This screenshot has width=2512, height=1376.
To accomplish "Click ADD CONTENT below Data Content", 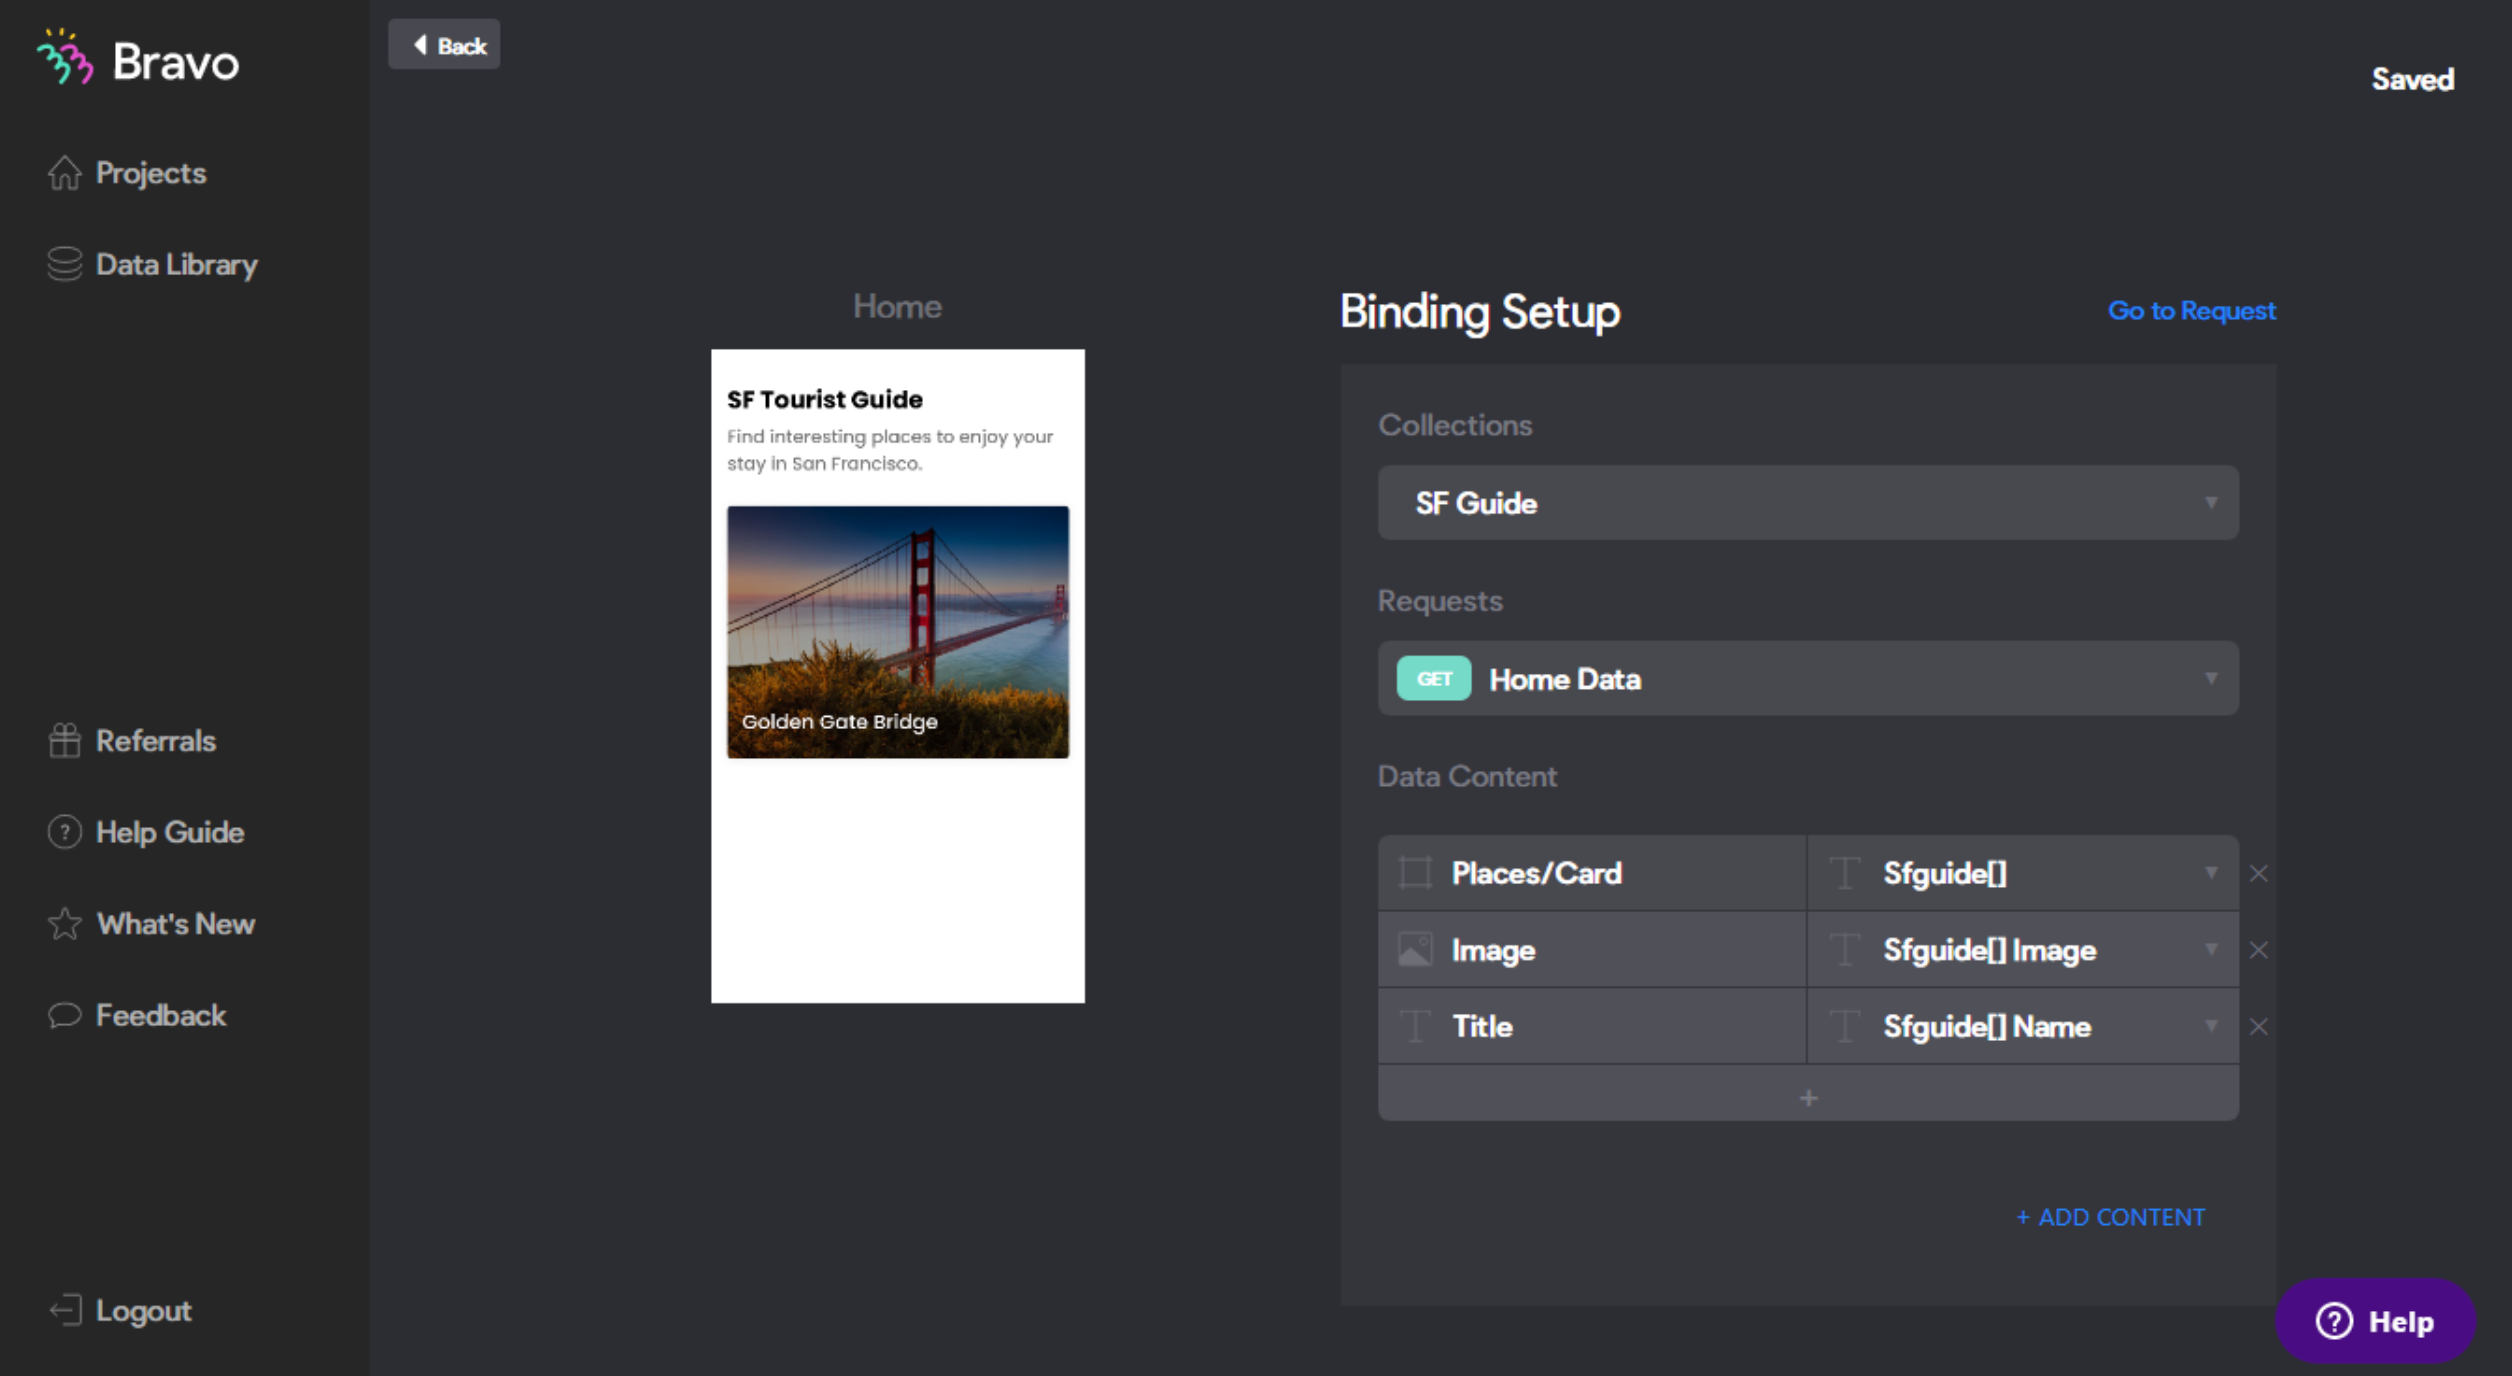I will (x=2111, y=1217).
